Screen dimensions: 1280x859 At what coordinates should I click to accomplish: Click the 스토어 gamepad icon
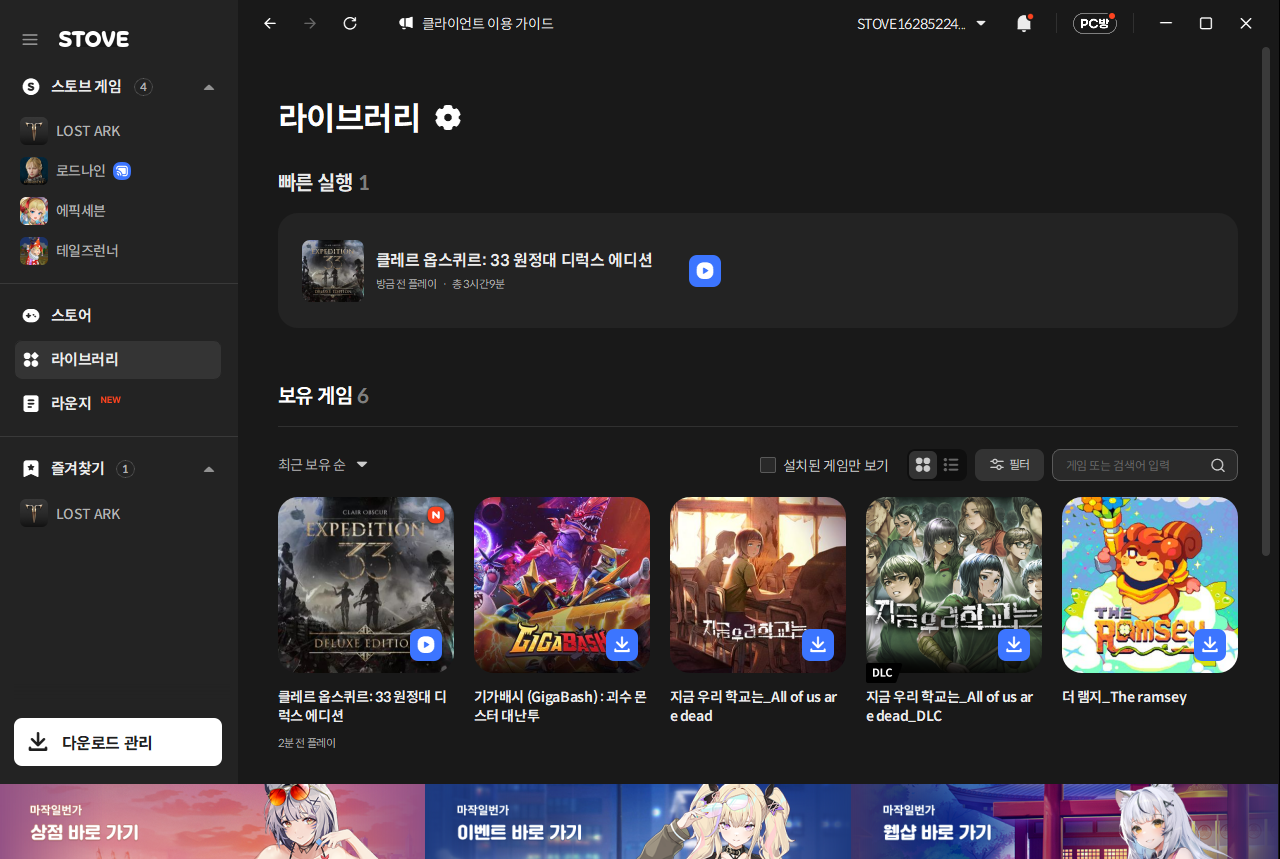(x=31, y=315)
